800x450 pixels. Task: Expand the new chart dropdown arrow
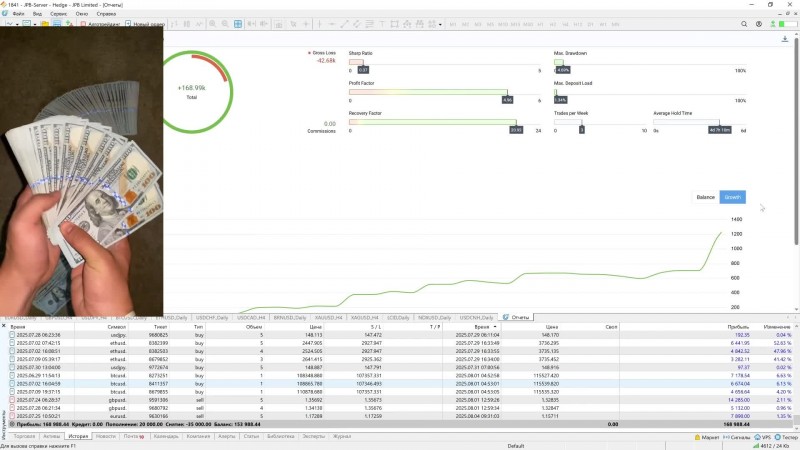coord(17,24)
